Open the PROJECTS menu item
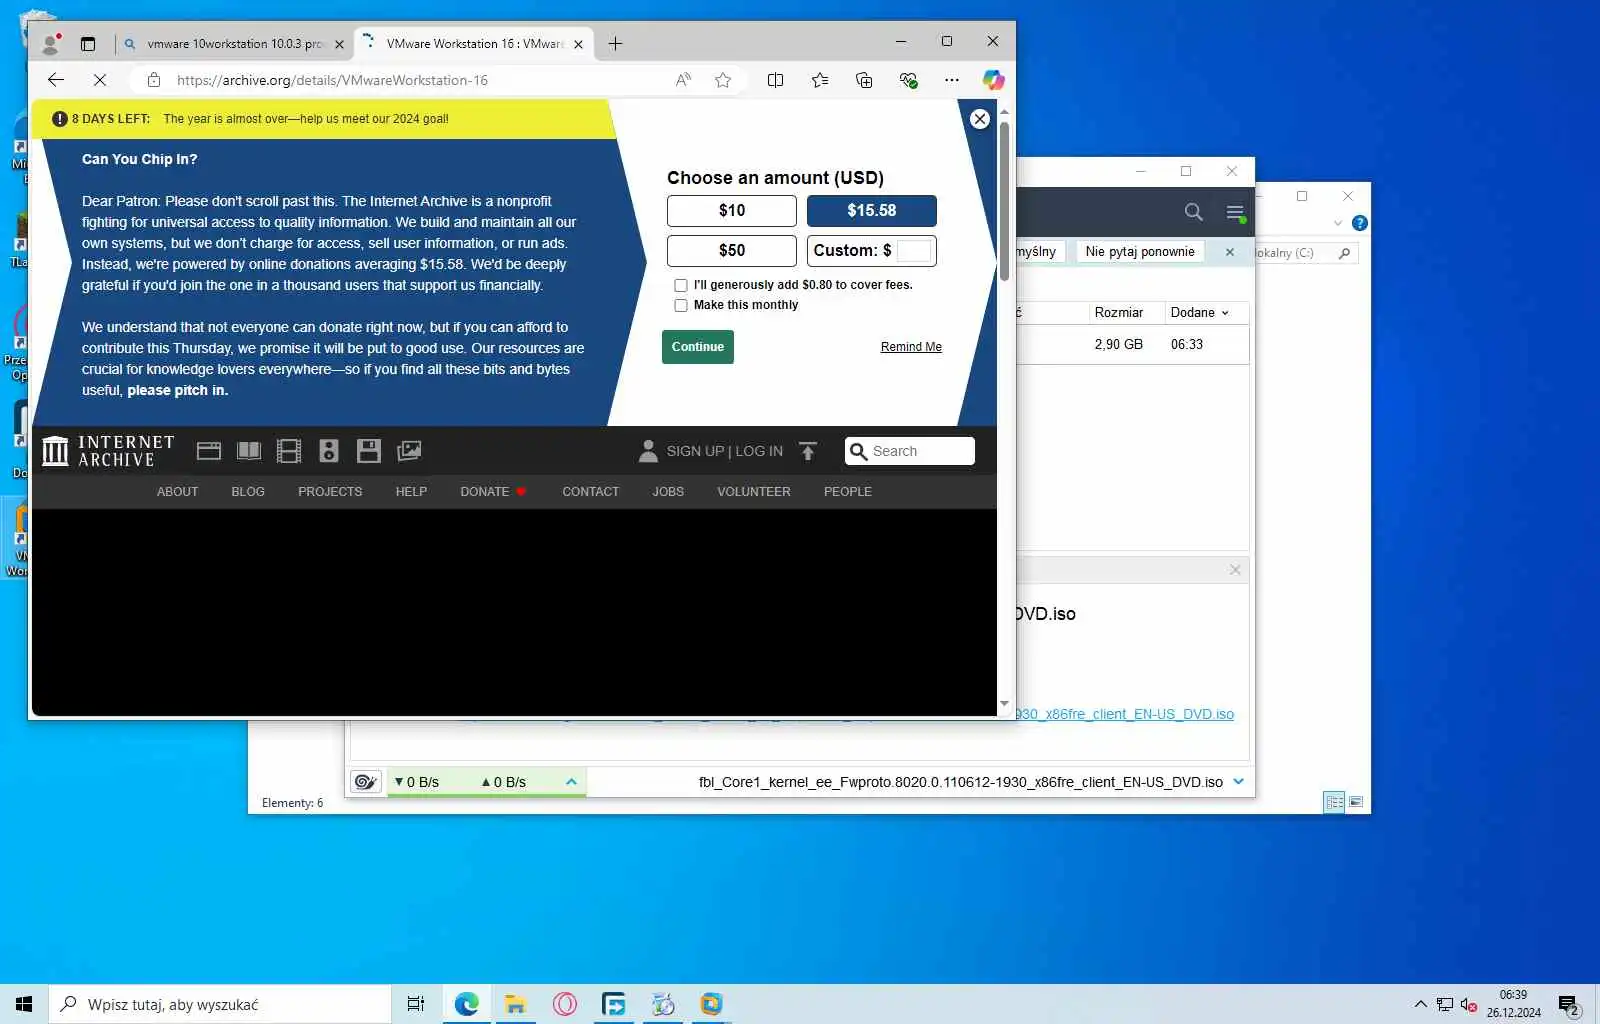Viewport: 1600px width, 1024px height. tap(330, 492)
